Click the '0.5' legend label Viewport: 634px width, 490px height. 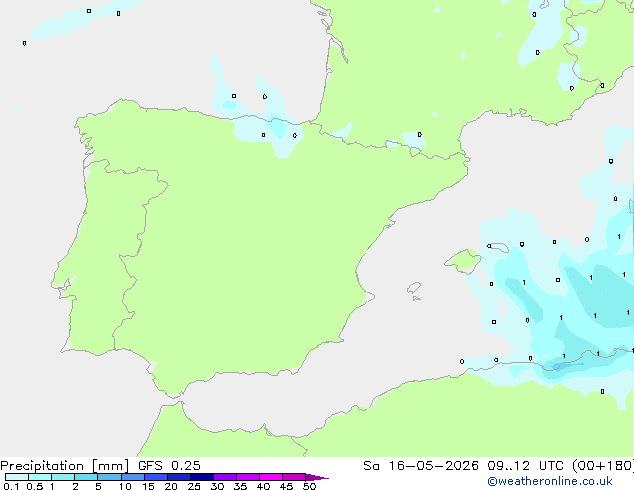[x=35, y=486]
